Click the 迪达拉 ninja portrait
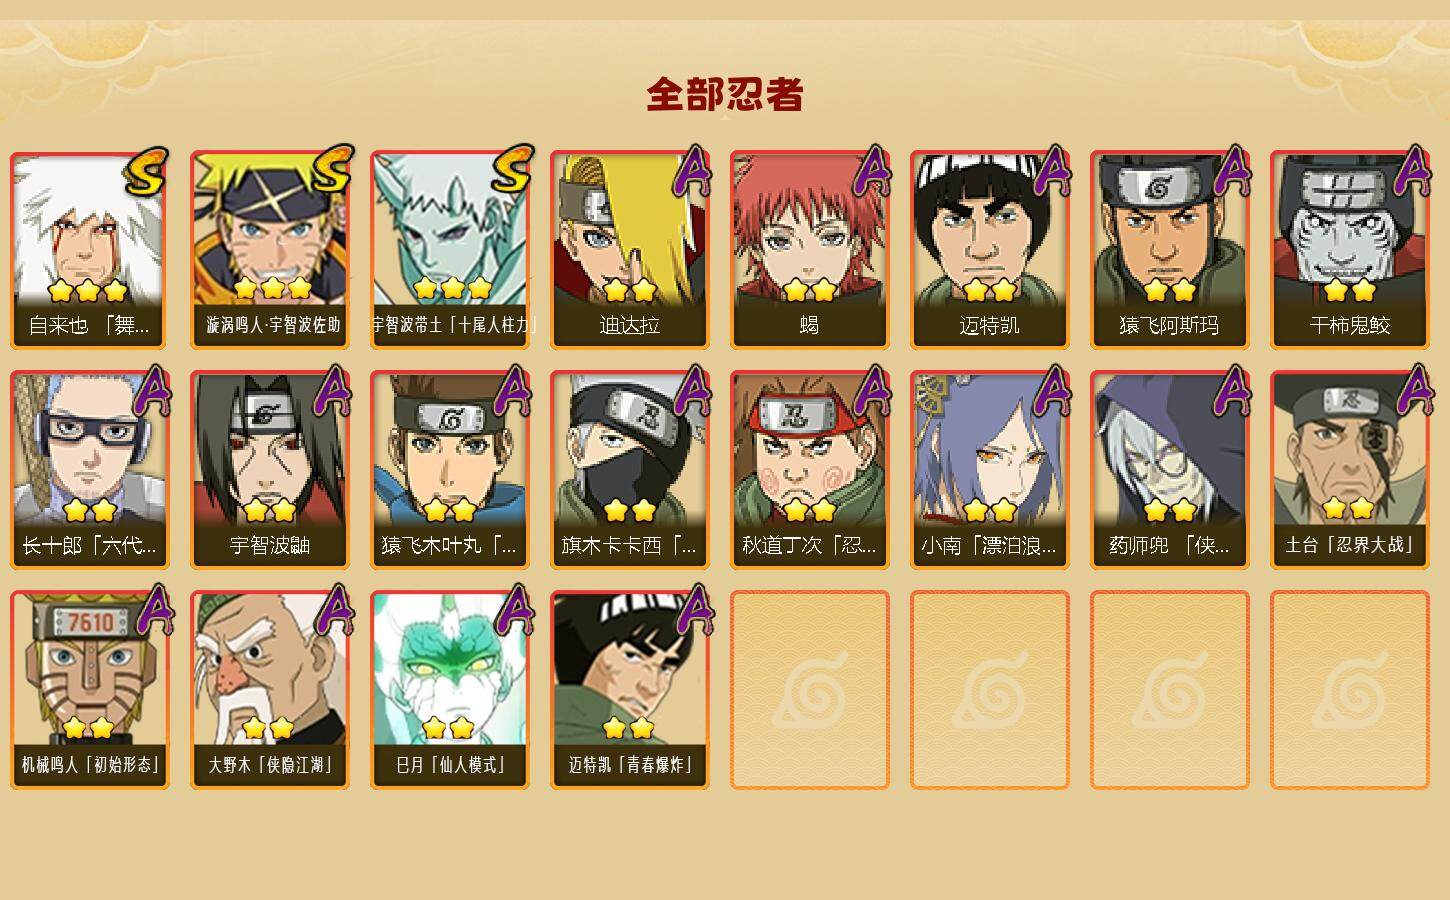1450x900 pixels. 630,250
